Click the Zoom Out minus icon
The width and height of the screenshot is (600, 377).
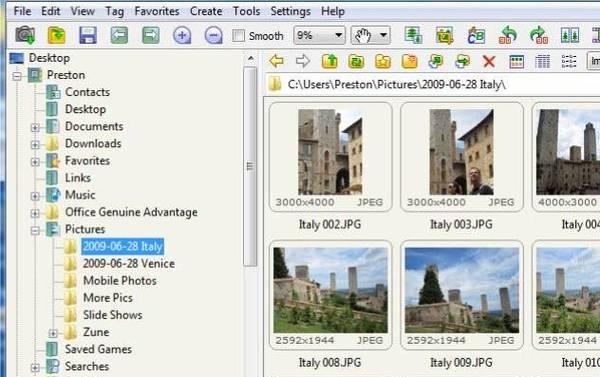[213, 36]
